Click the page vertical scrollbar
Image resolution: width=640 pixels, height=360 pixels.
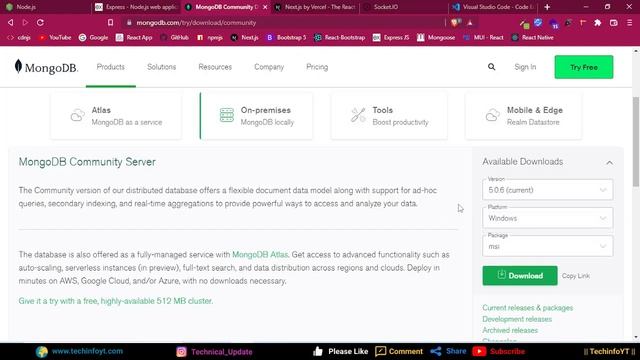636,141
